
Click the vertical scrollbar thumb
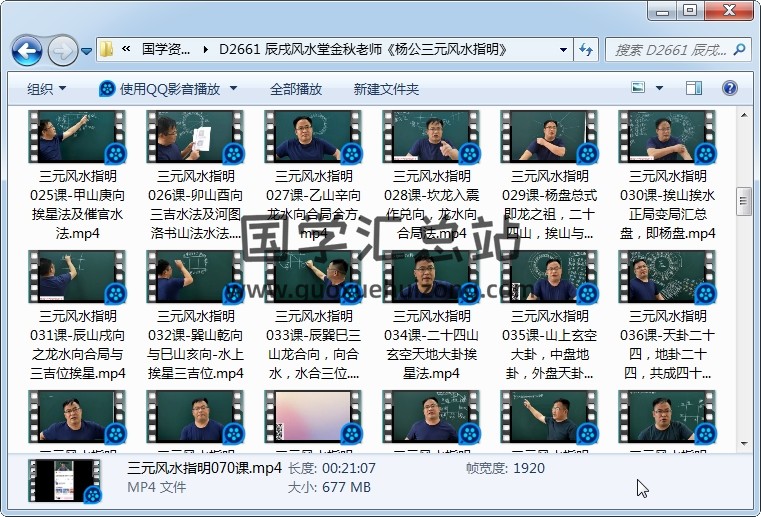point(744,201)
